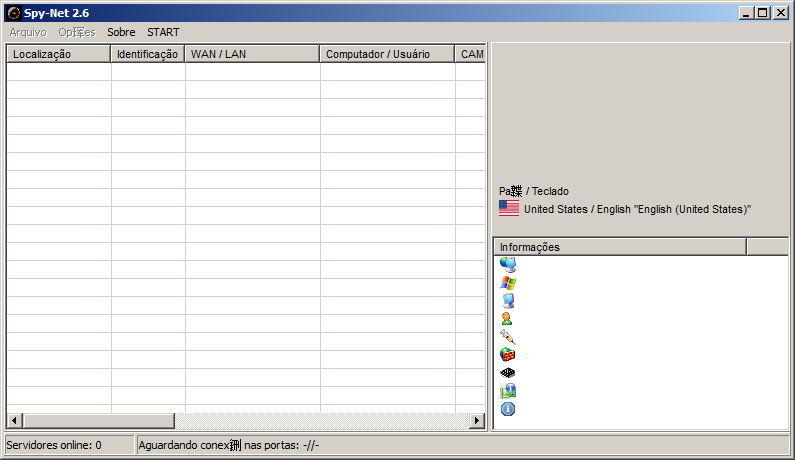
Task: Click the map with info badge icon
Action: pos(508,391)
